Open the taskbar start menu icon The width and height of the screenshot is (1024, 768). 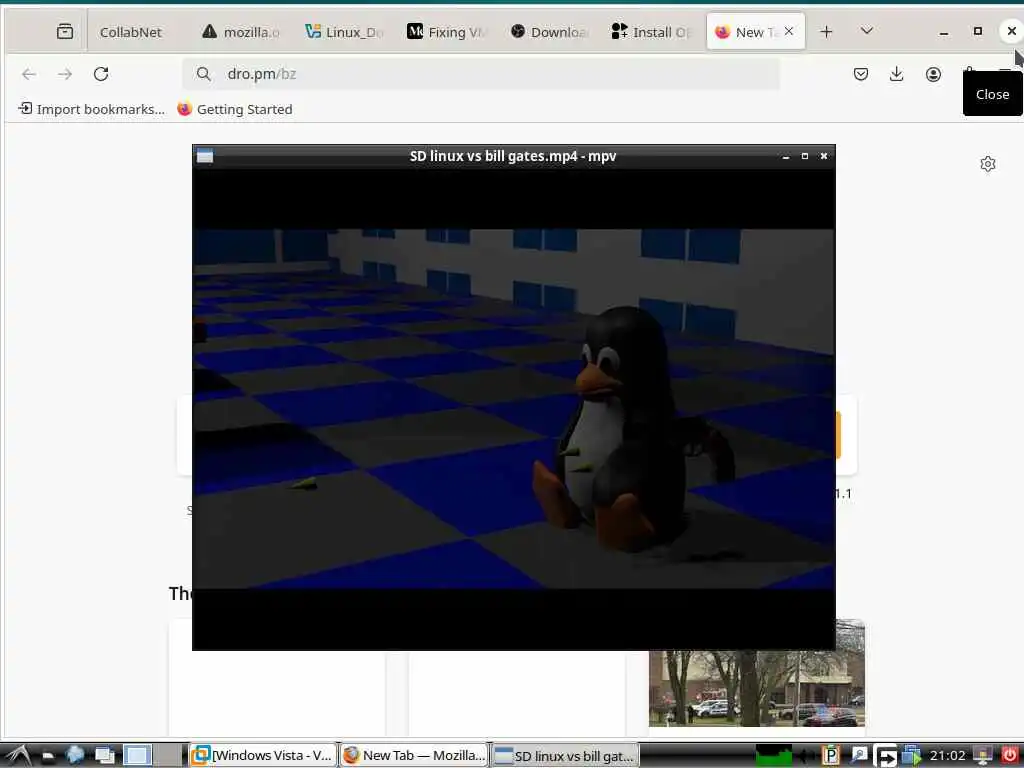click(x=18, y=756)
